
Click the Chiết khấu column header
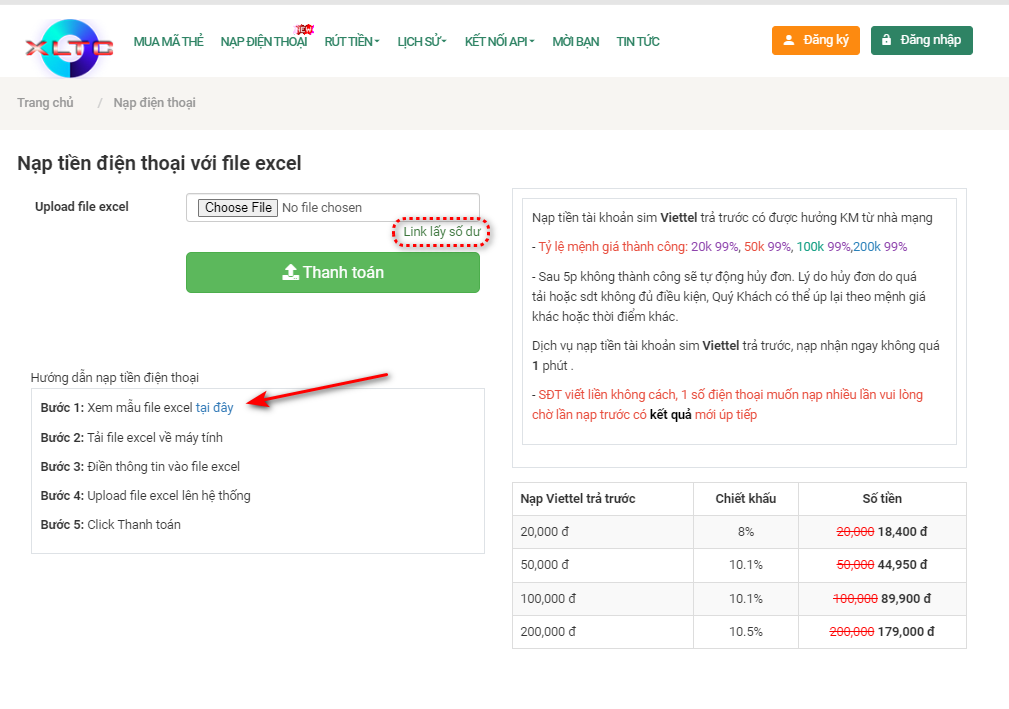point(746,499)
